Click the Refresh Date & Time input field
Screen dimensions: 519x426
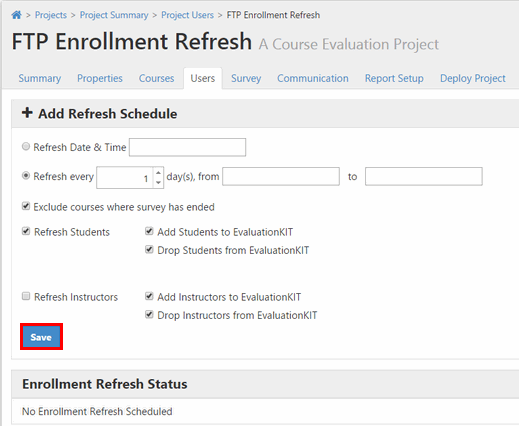coord(187,147)
